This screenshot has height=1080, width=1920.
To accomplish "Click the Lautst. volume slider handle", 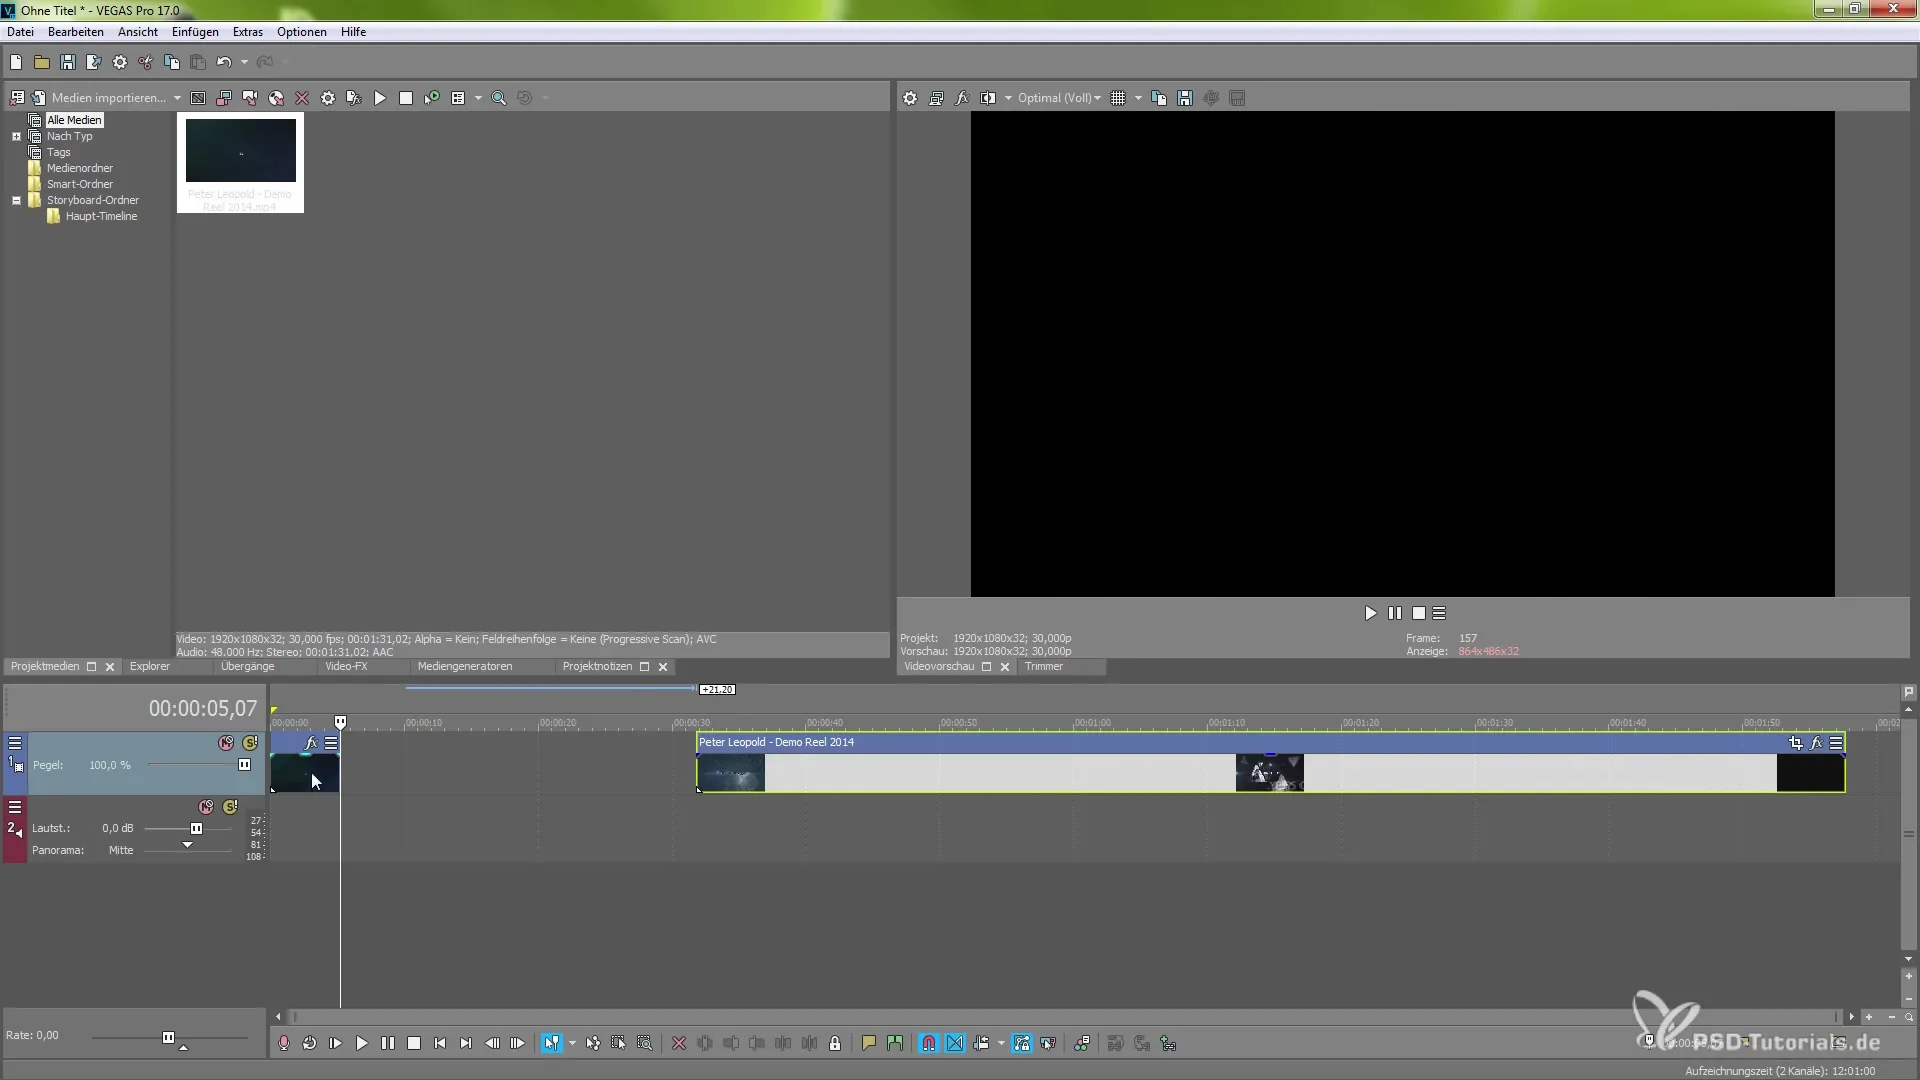I will pyautogui.click(x=196, y=828).
